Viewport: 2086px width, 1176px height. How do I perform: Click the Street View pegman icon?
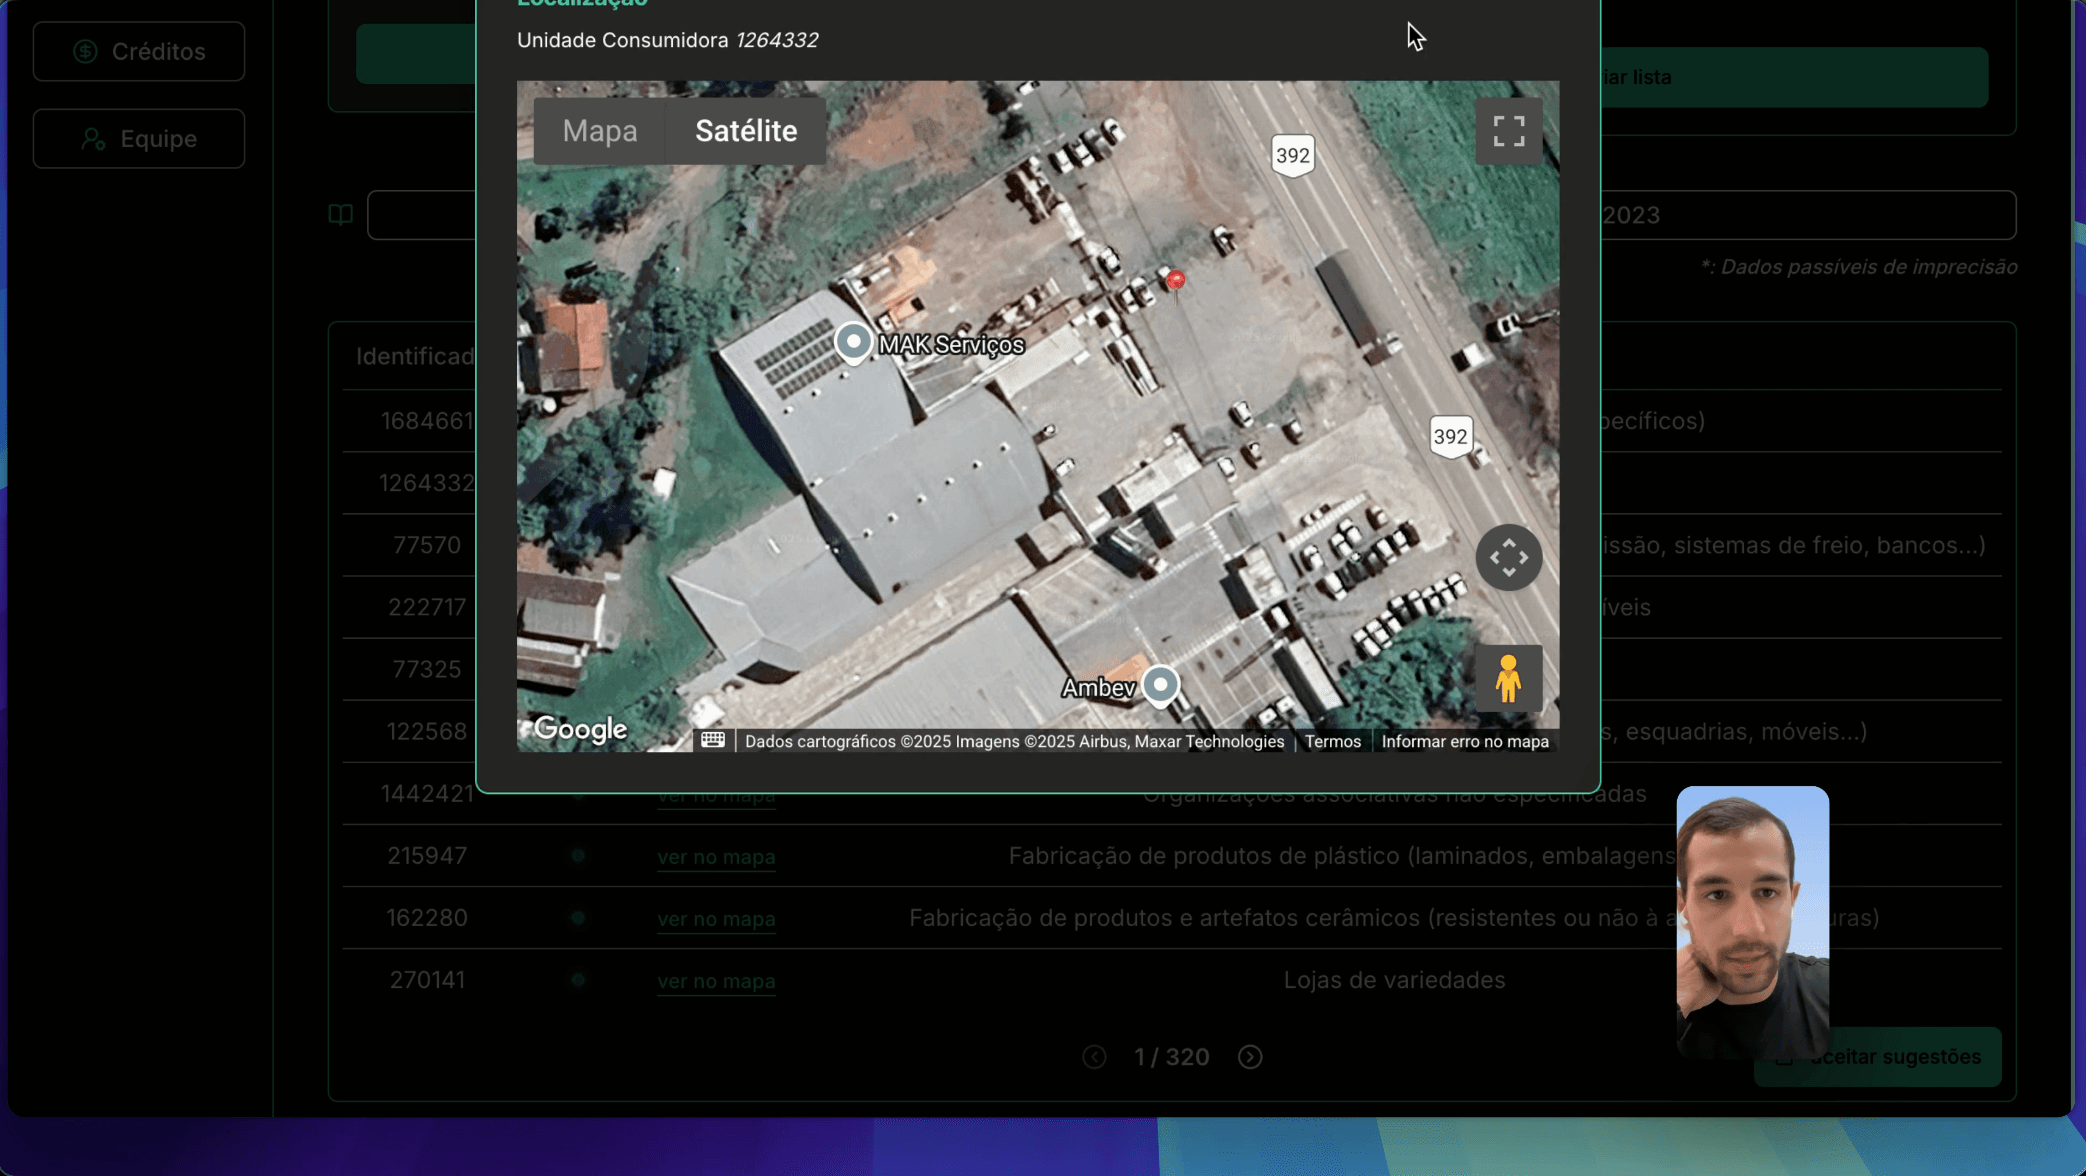click(1508, 678)
